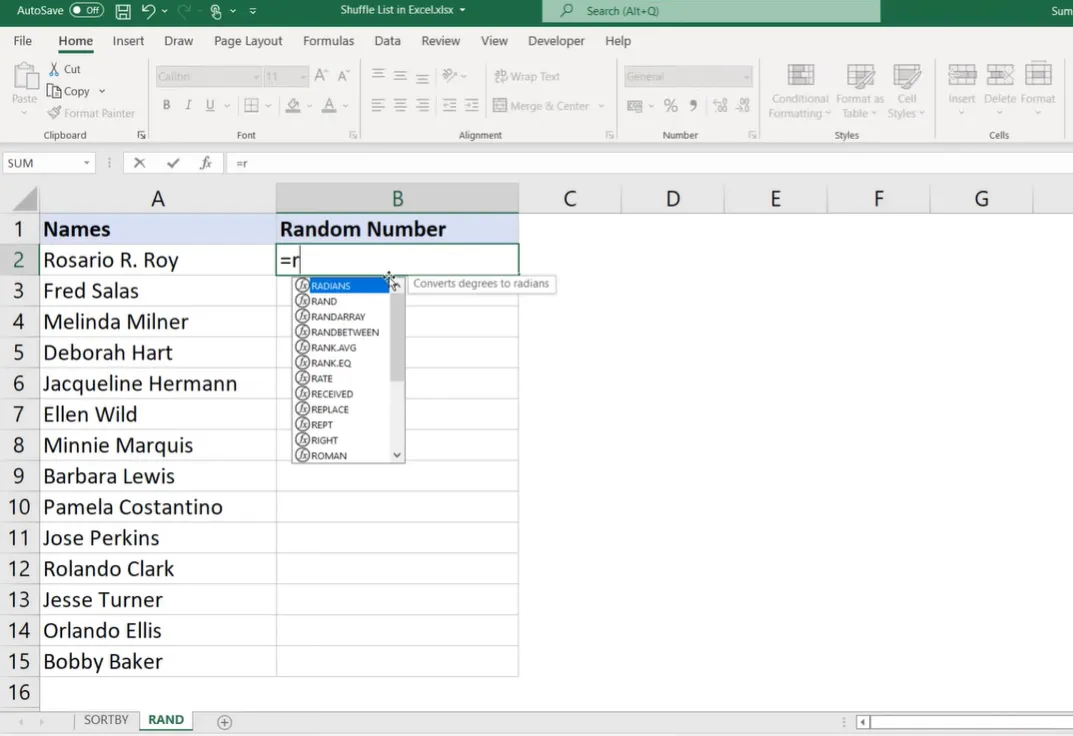
Task: Select RANDBETWEEN from the function list
Action: pos(344,332)
